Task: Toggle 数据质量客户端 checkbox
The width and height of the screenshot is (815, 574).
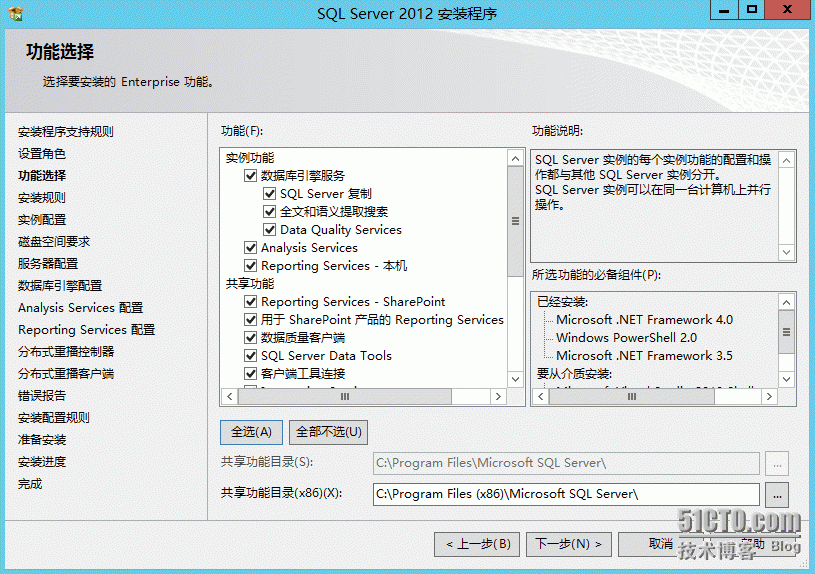Action: (x=251, y=338)
